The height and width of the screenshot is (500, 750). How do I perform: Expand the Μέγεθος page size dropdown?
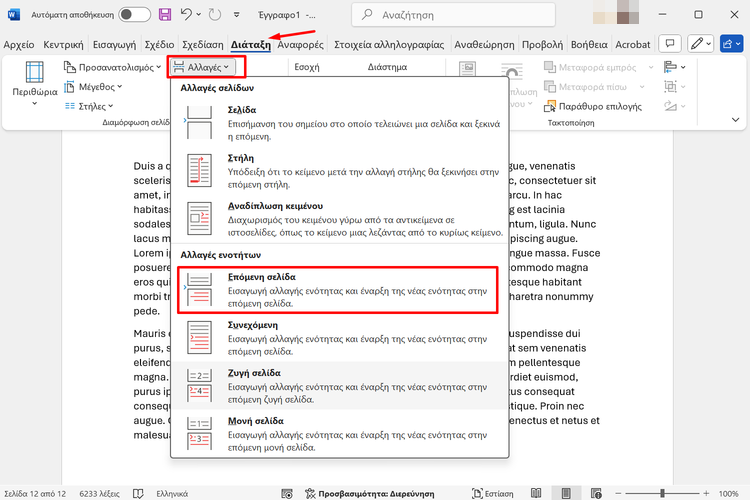click(94, 87)
